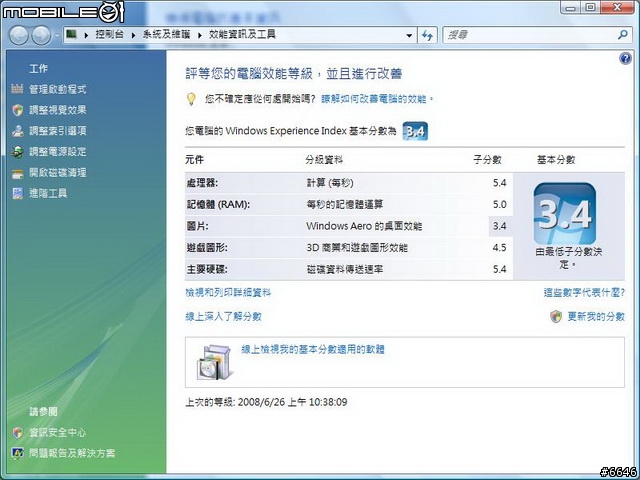The height and width of the screenshot is (480, 640).
Task: Open 管理啟動程式 task link
Action: [x=58, y=89]
